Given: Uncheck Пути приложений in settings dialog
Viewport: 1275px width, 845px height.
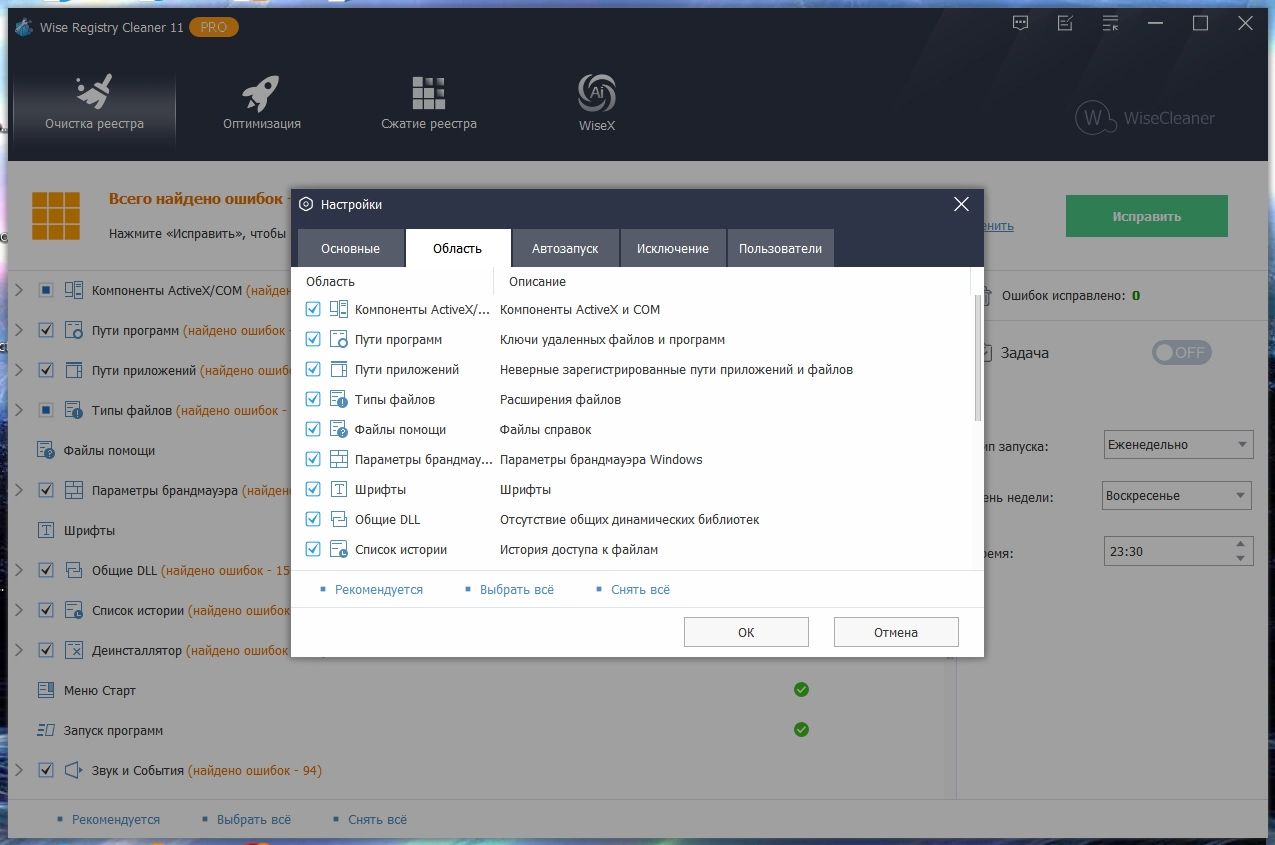Looking at the screenshot, I should pos(313,369).
